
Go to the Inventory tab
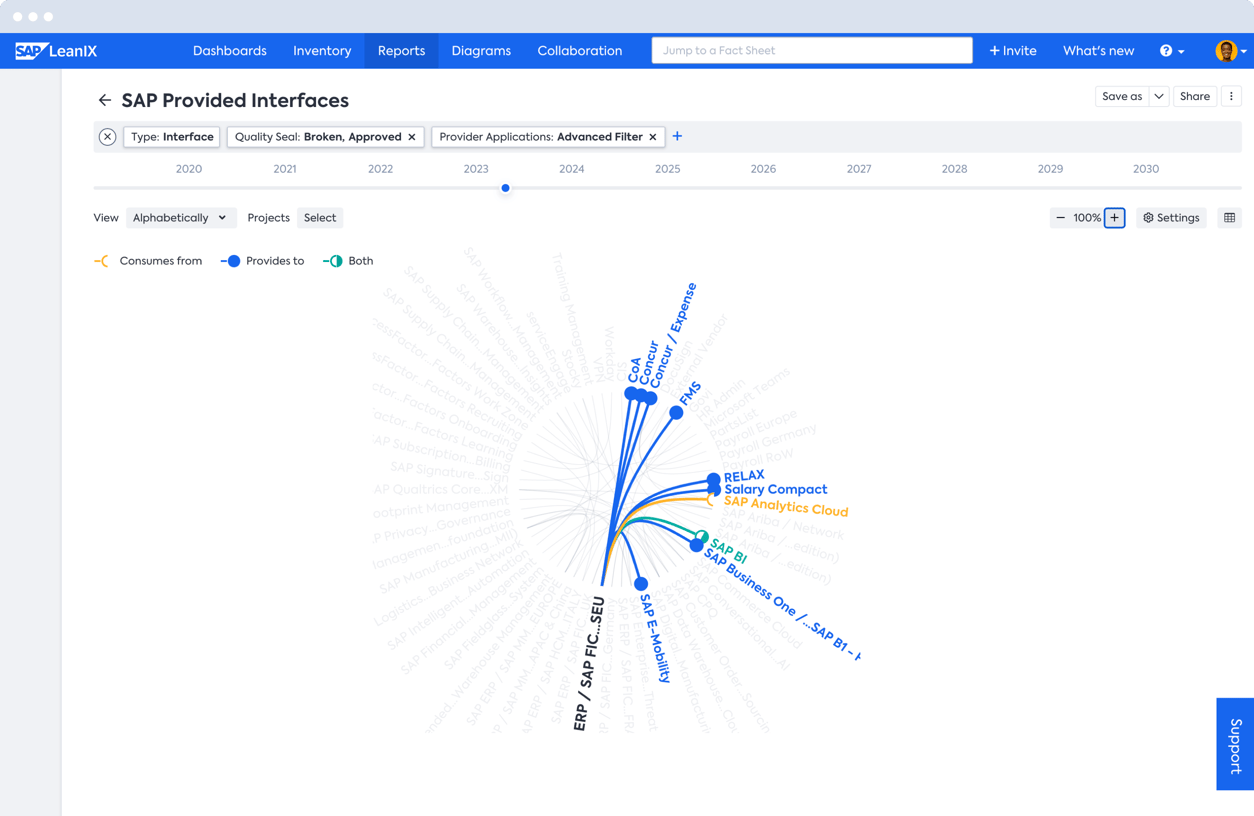point(322,51)
